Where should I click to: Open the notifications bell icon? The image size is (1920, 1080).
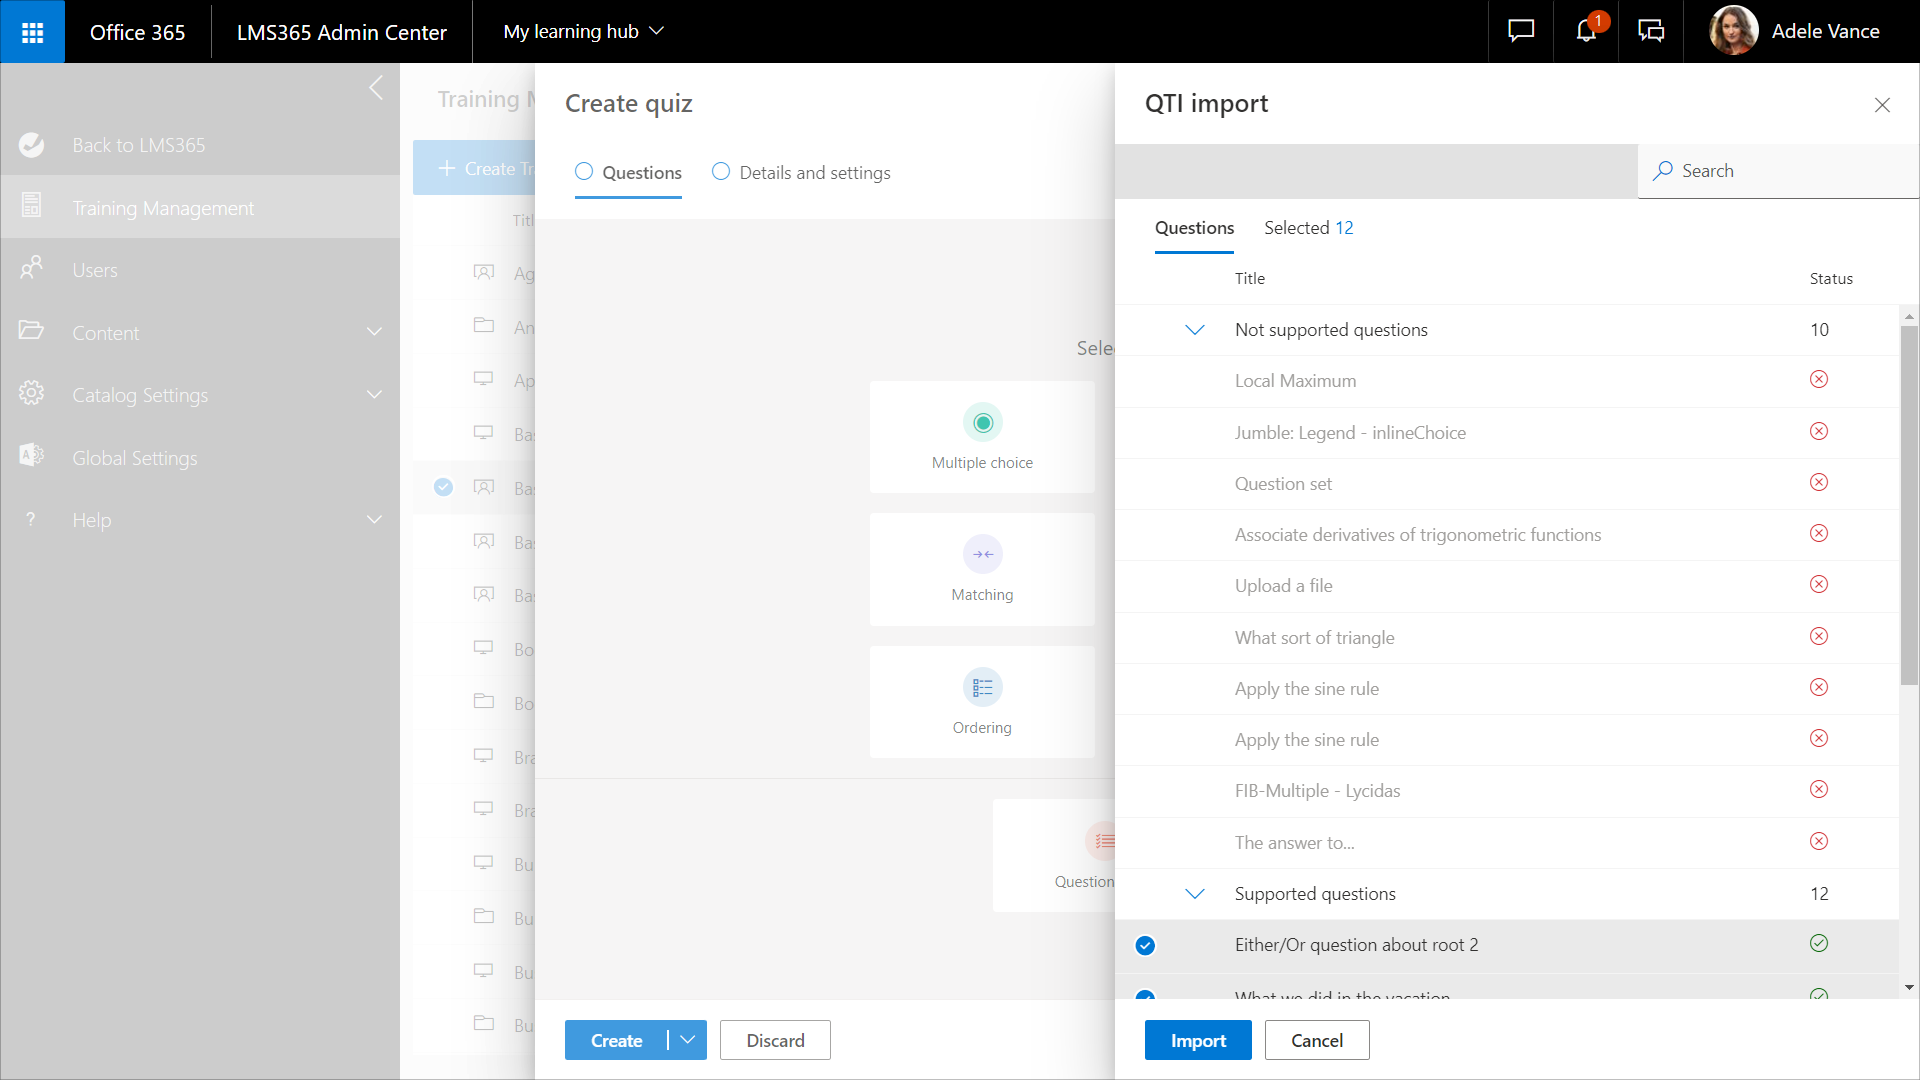[1586, 31]
